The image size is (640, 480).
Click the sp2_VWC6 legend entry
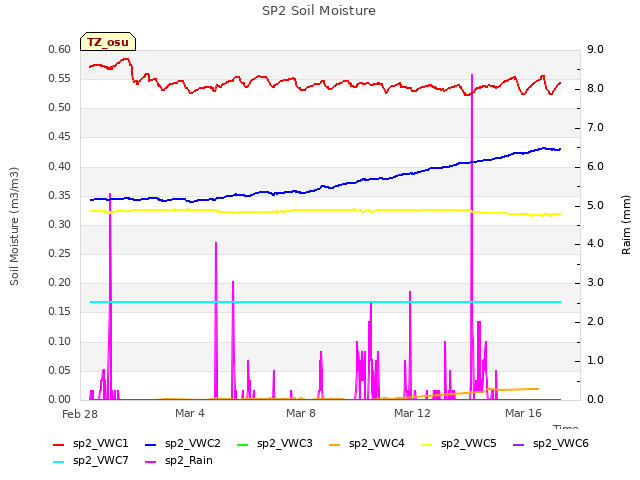(551, 444)
